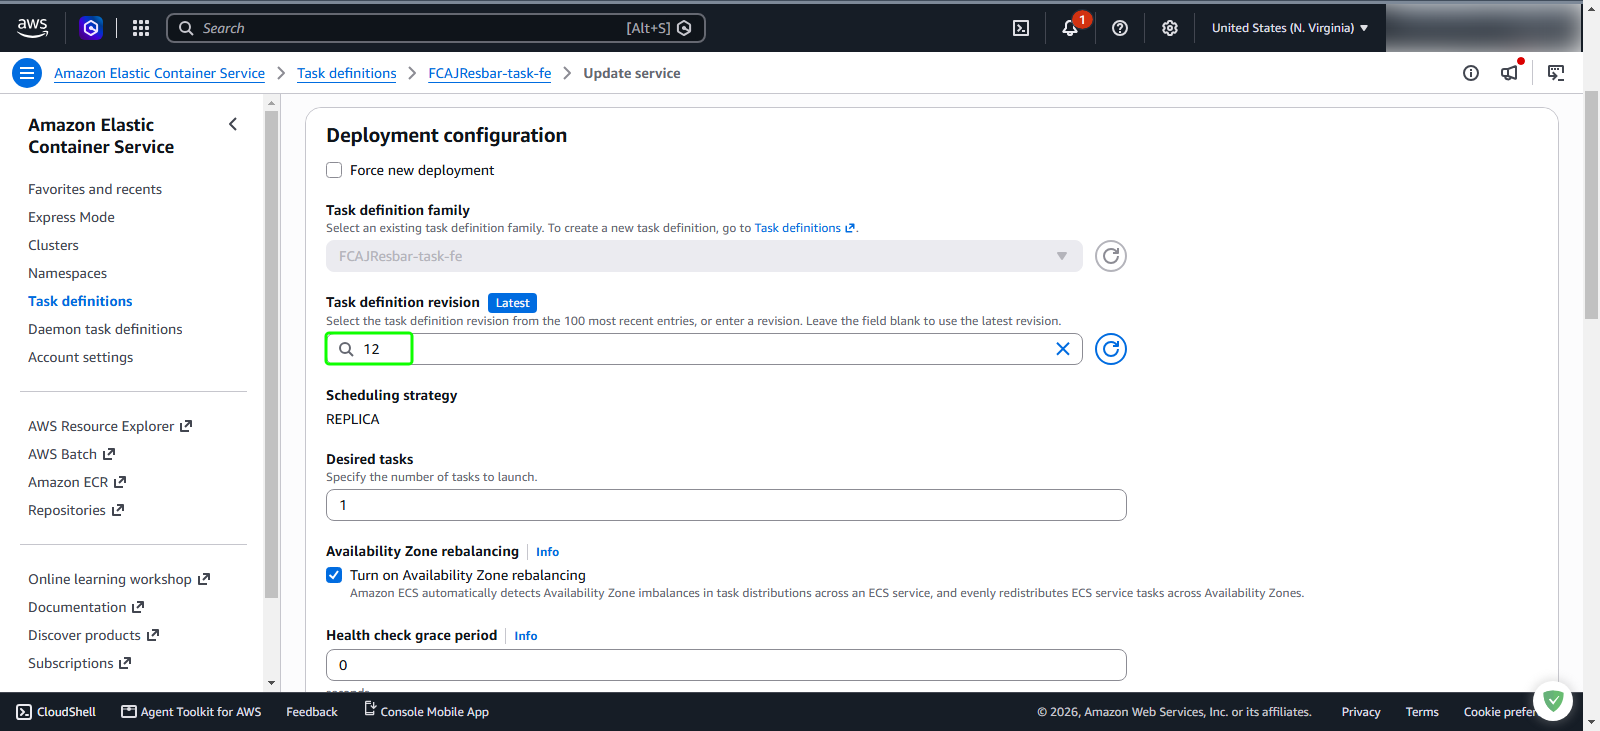Screen dimensions: 1600x731
Task: Open Namespaces in the sidebar
Action: [x=67, y=273]
